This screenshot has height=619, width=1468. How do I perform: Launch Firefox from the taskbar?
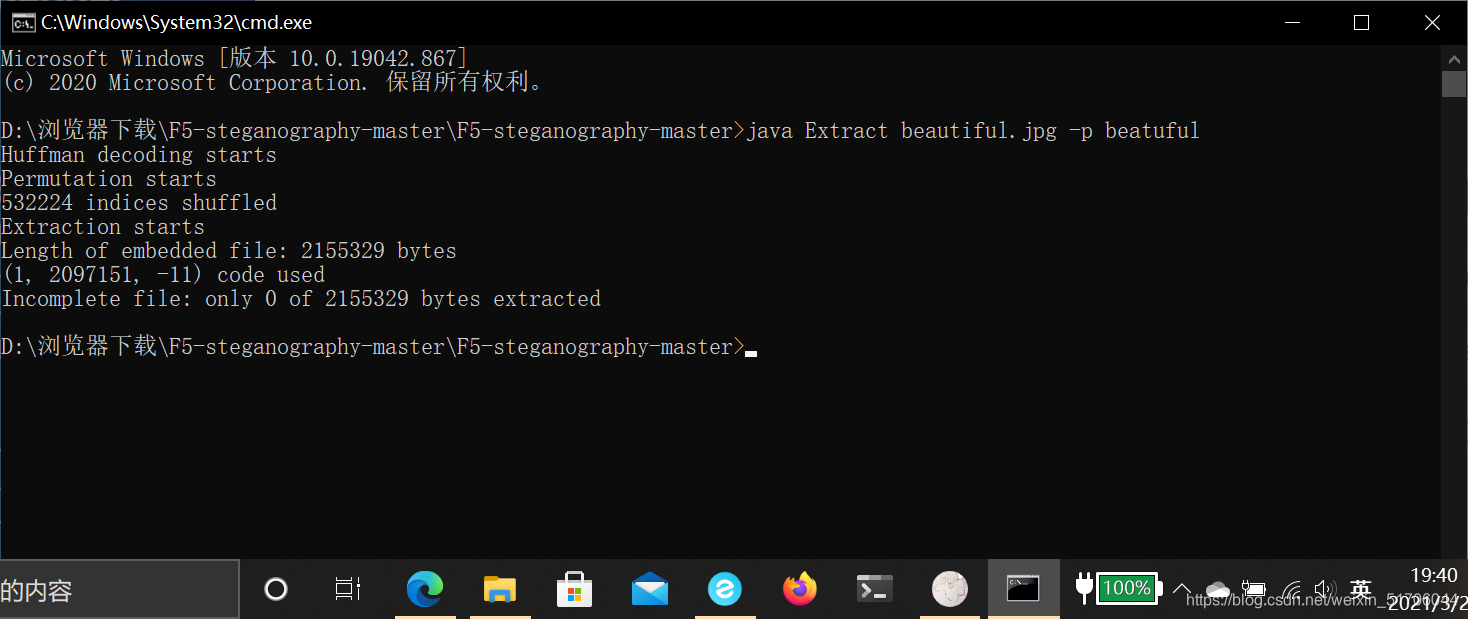pos(800,589)
